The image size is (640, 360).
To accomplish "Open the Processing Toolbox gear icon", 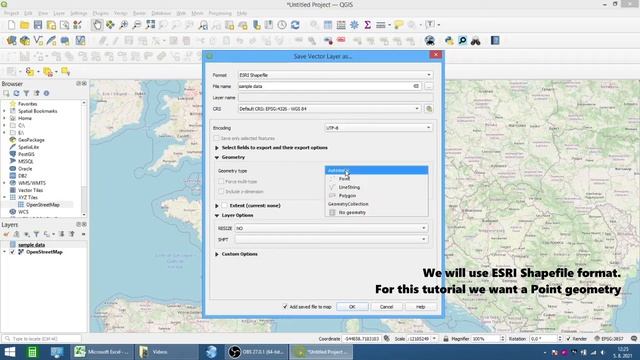I will [354, 25].
